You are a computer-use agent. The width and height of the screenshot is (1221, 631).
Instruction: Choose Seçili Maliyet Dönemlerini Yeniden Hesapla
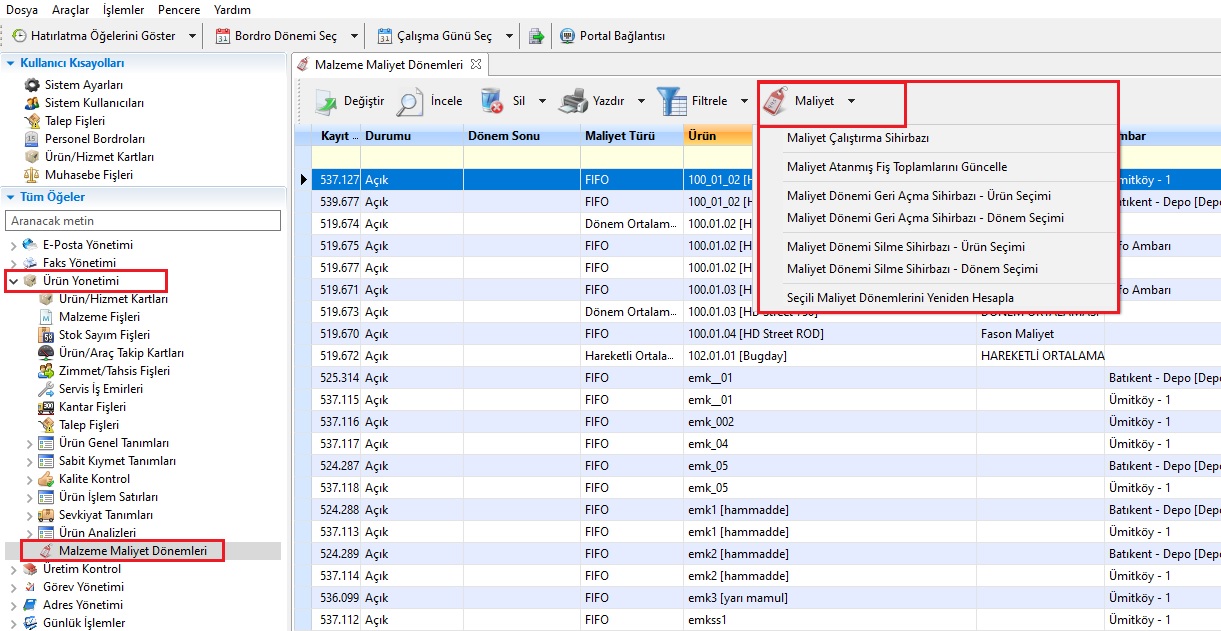pos(900,298)
